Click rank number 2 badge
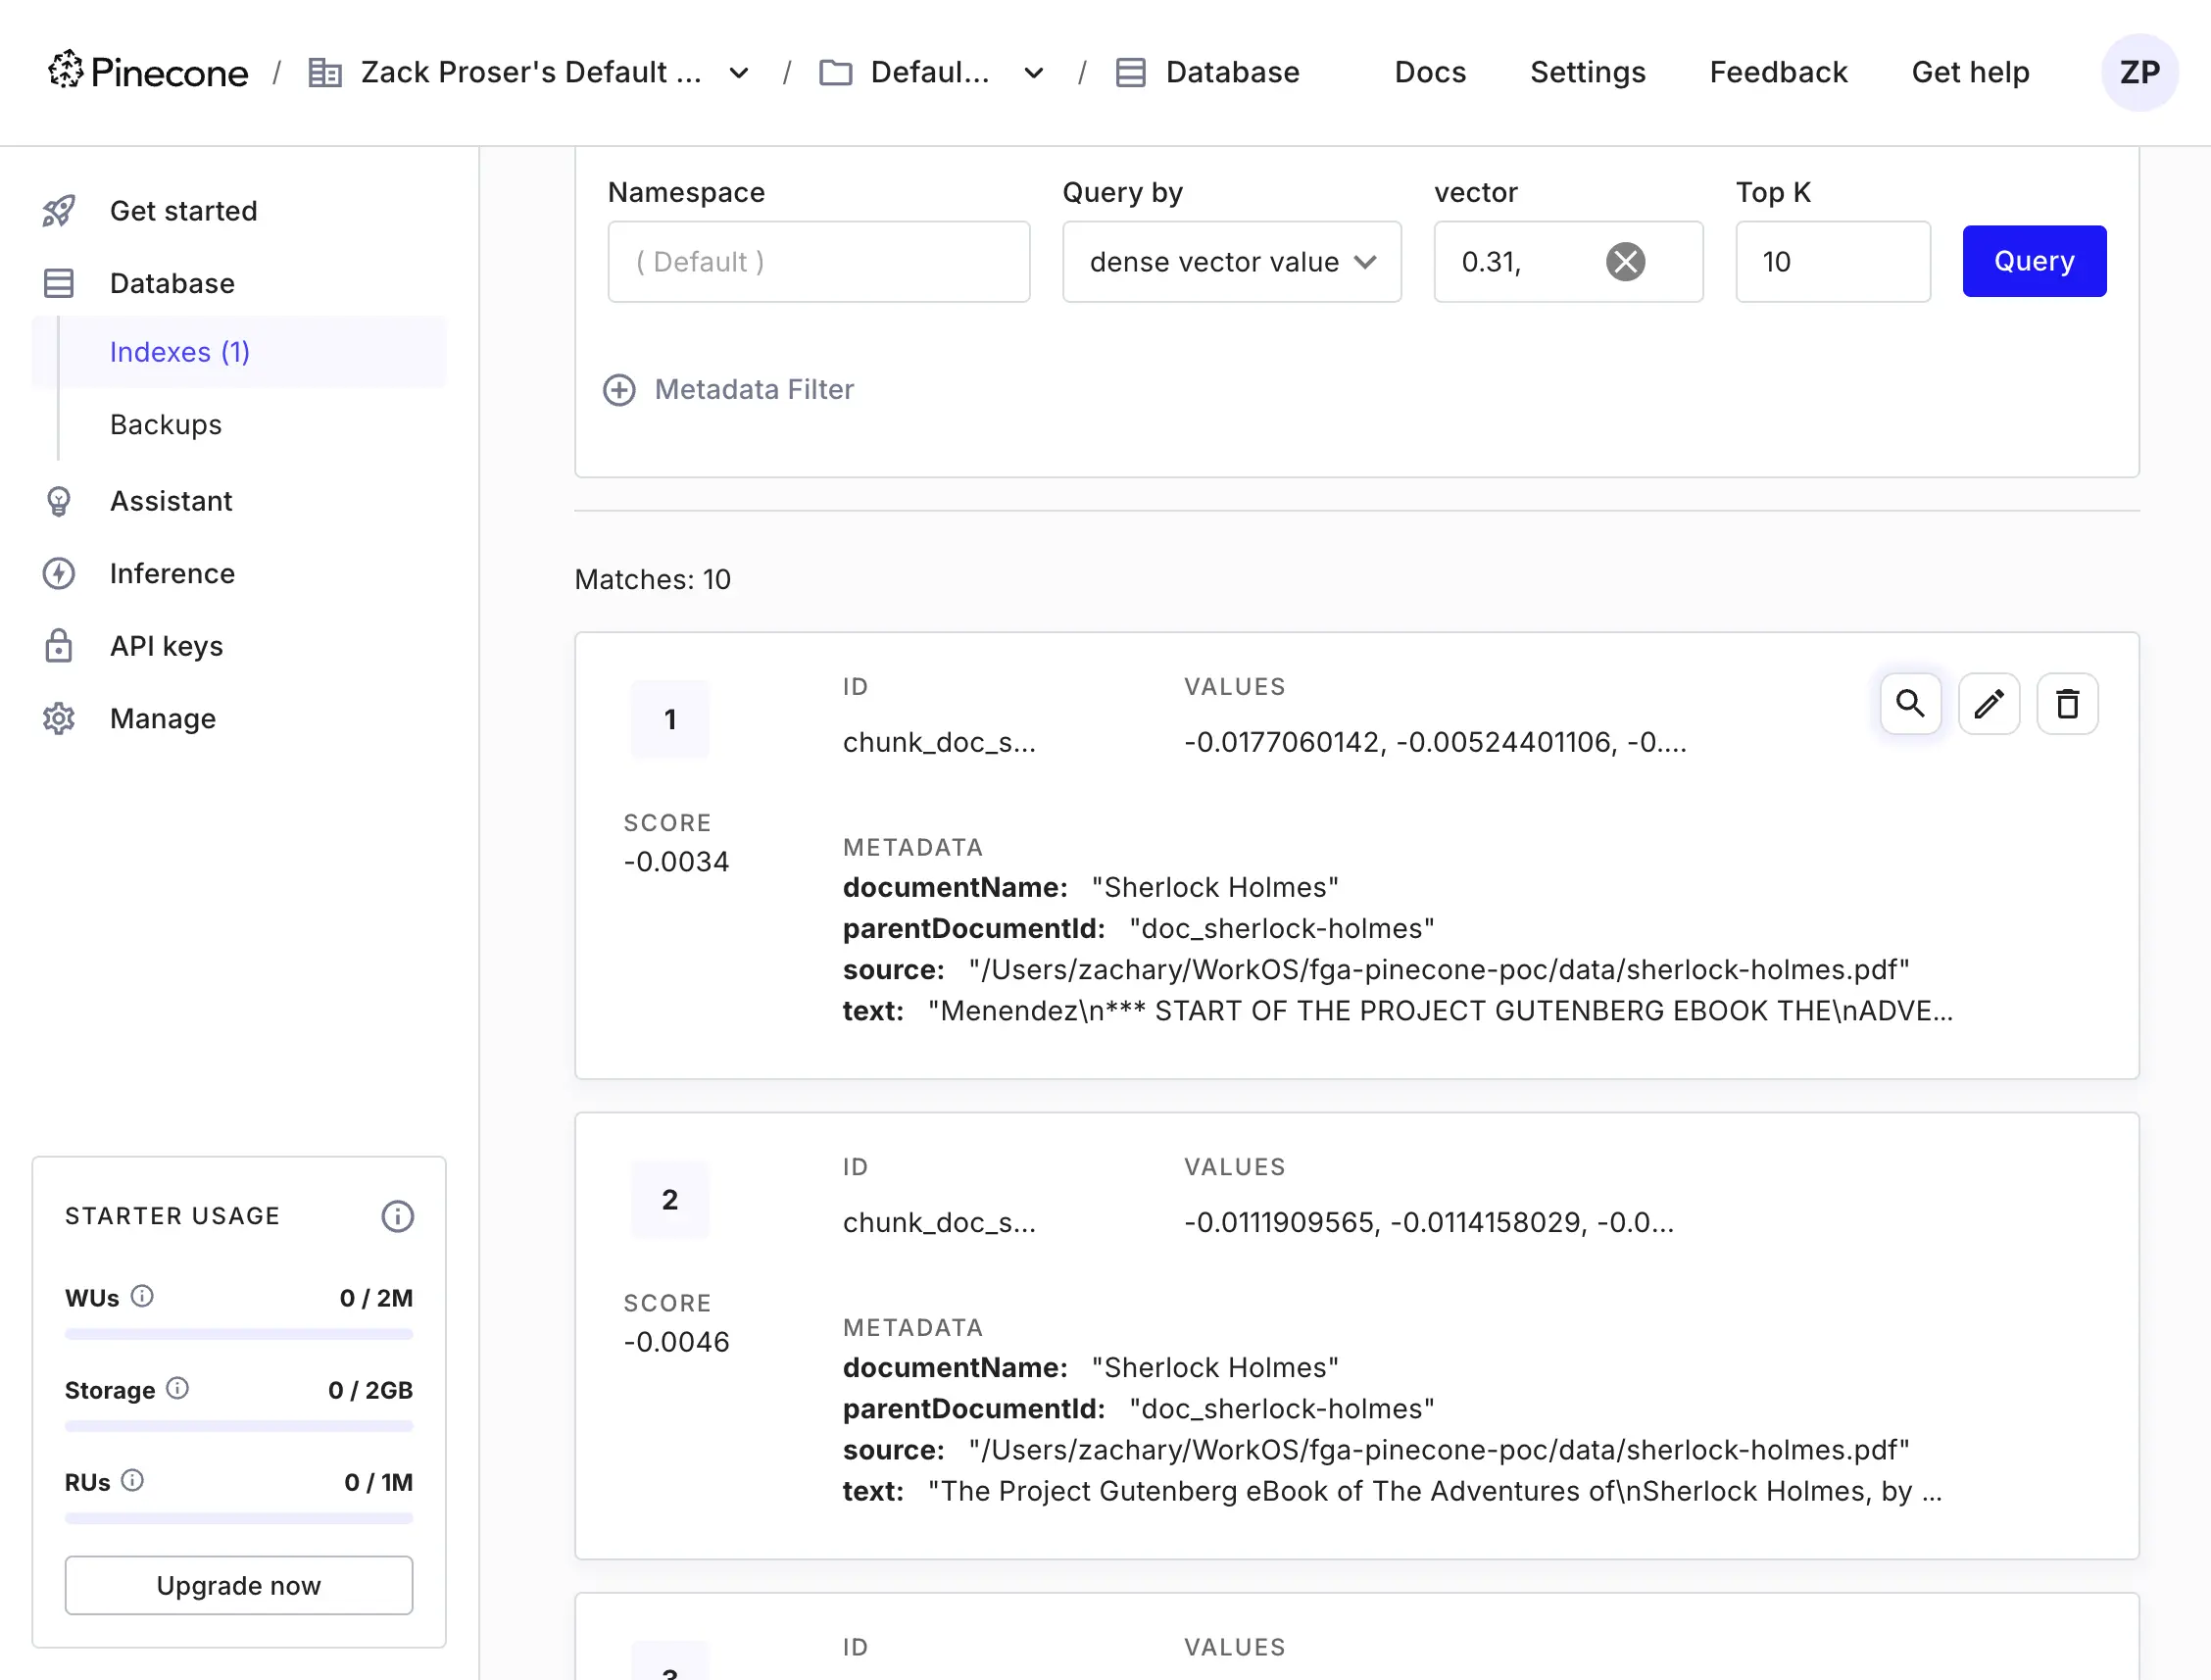This screenshot has width=2211, height=1680. [x=670, y=1200]
